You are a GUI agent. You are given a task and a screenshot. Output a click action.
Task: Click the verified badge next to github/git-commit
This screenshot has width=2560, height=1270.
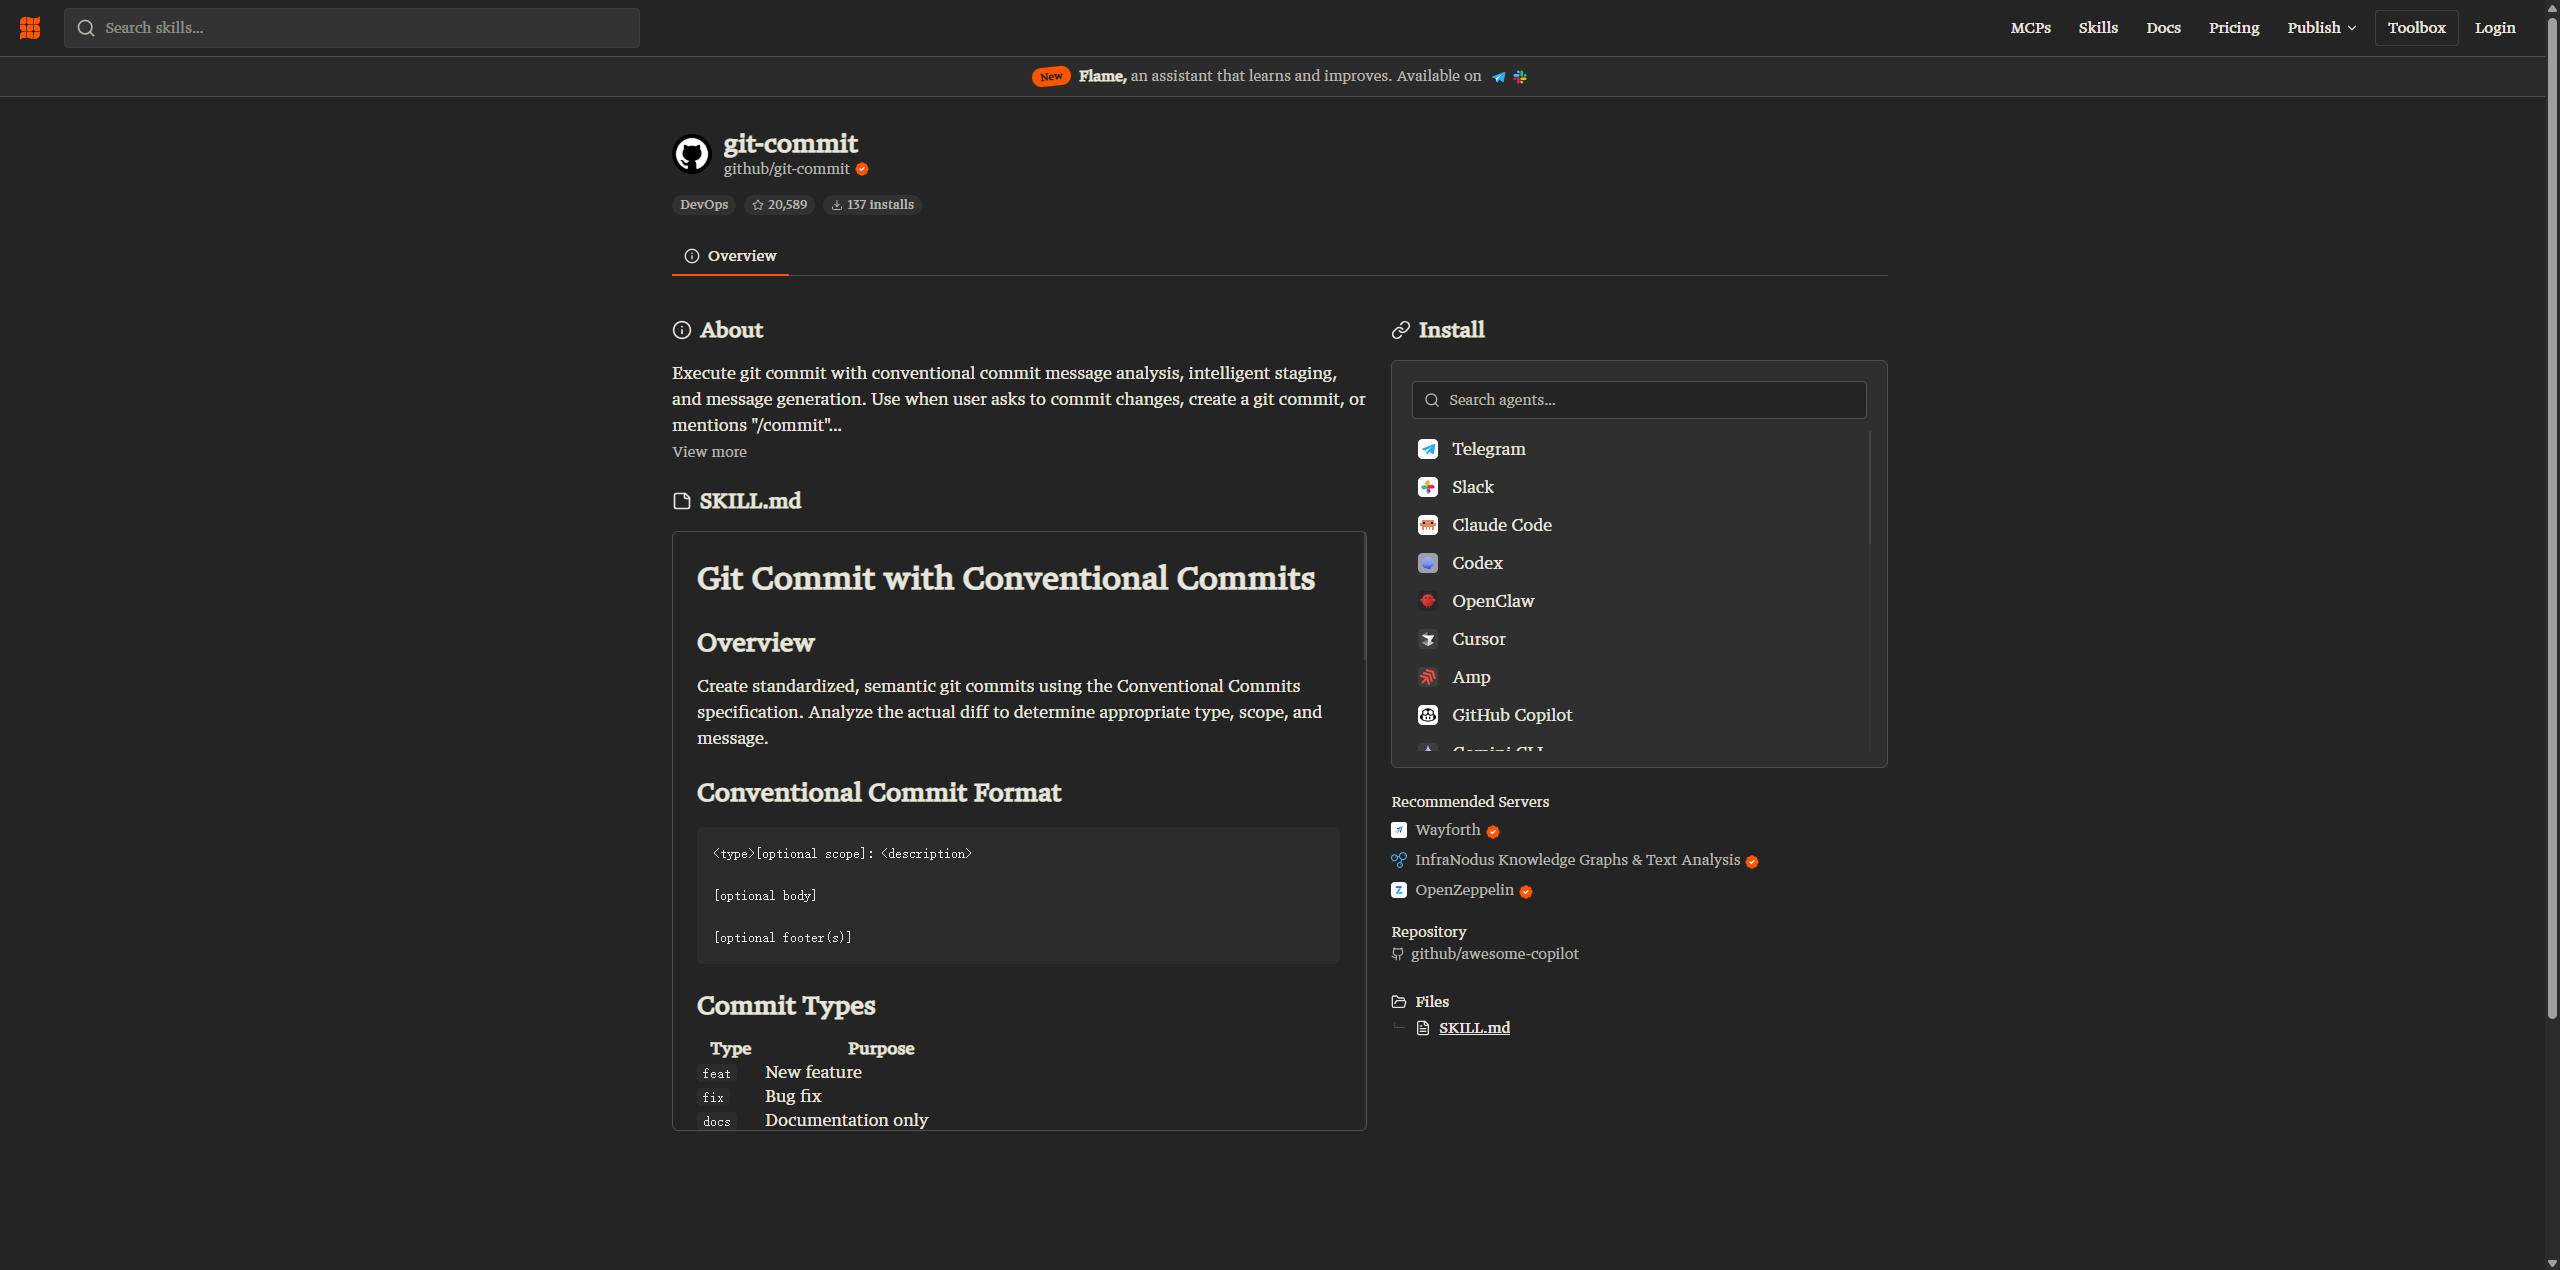pyautogui.click(x=862, y=169)
